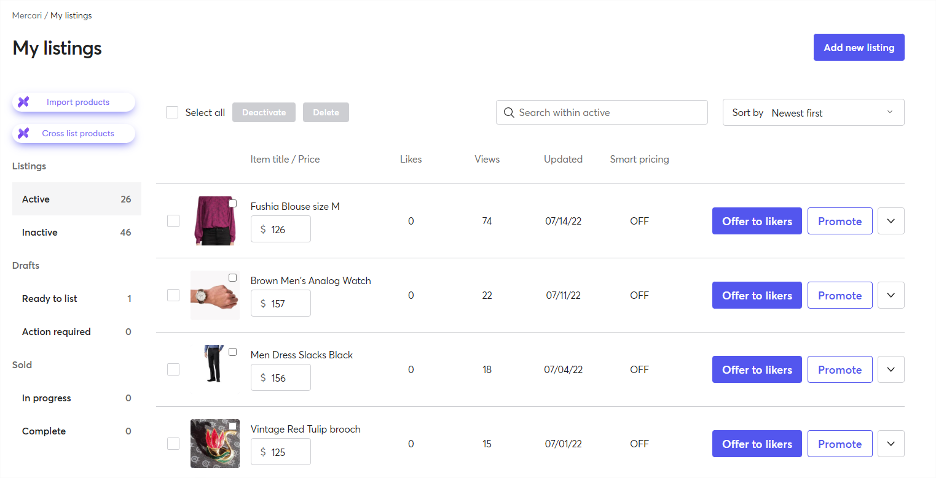Click the purple icon beside Cross list products

(23, 133)
